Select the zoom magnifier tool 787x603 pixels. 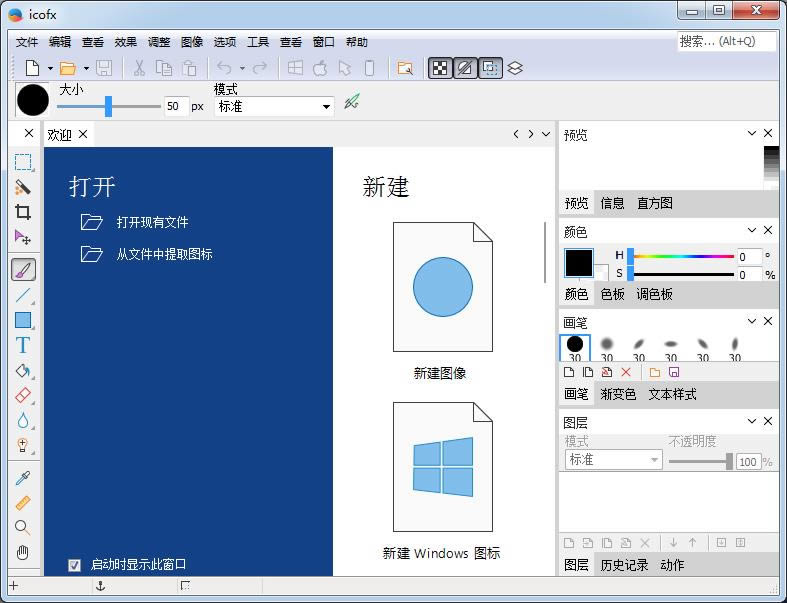point(23,527)
